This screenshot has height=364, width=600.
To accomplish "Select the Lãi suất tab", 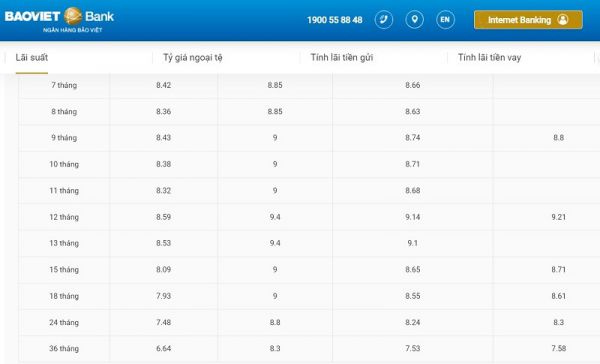I will 32,57.
